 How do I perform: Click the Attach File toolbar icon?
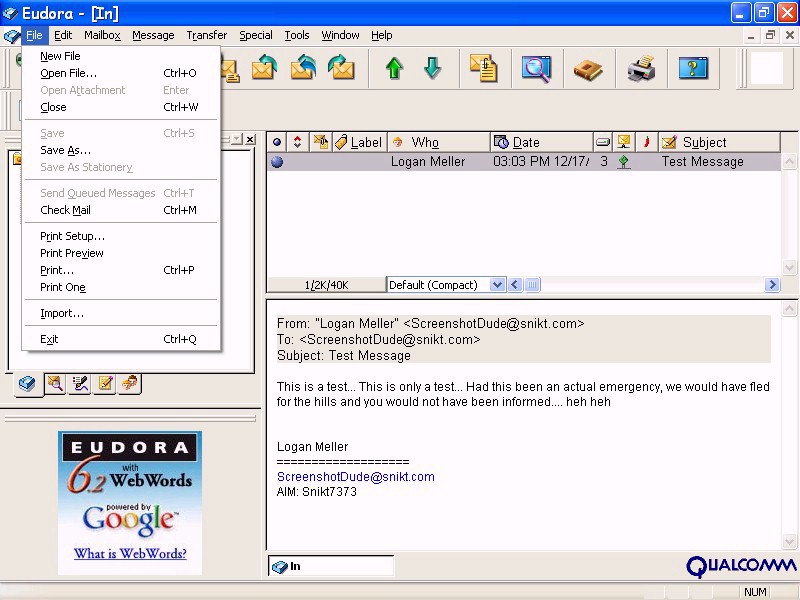pyautogui.click(x=484, y=68)
